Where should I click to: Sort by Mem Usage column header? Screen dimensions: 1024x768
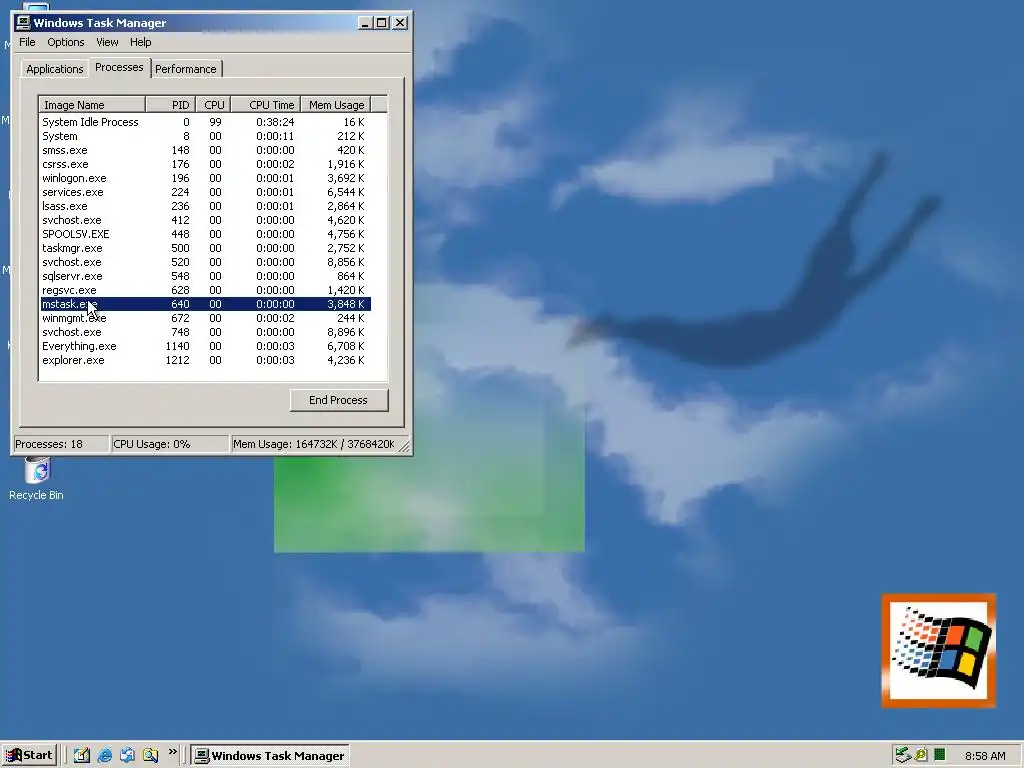[x=336, y=104]
